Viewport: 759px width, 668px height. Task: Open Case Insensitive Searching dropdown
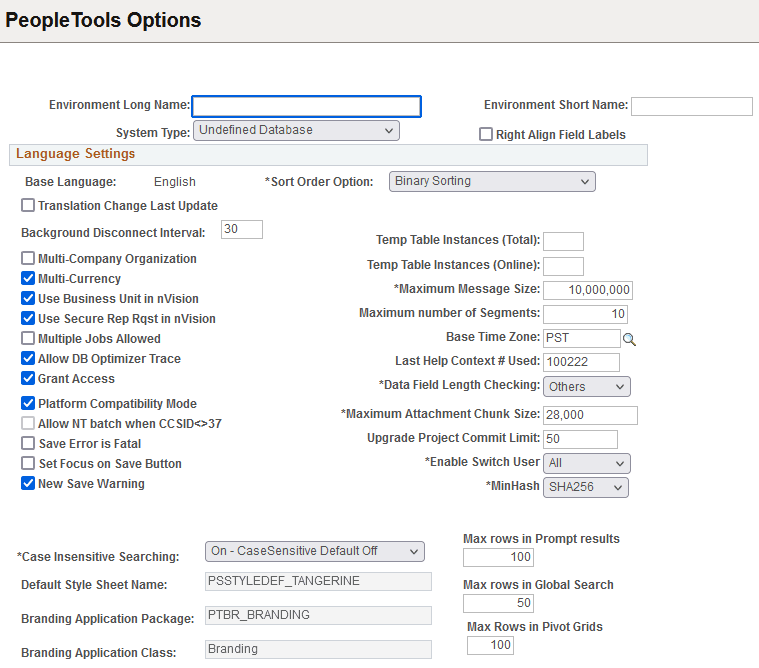pyautogui.click(x=315, y=551)
